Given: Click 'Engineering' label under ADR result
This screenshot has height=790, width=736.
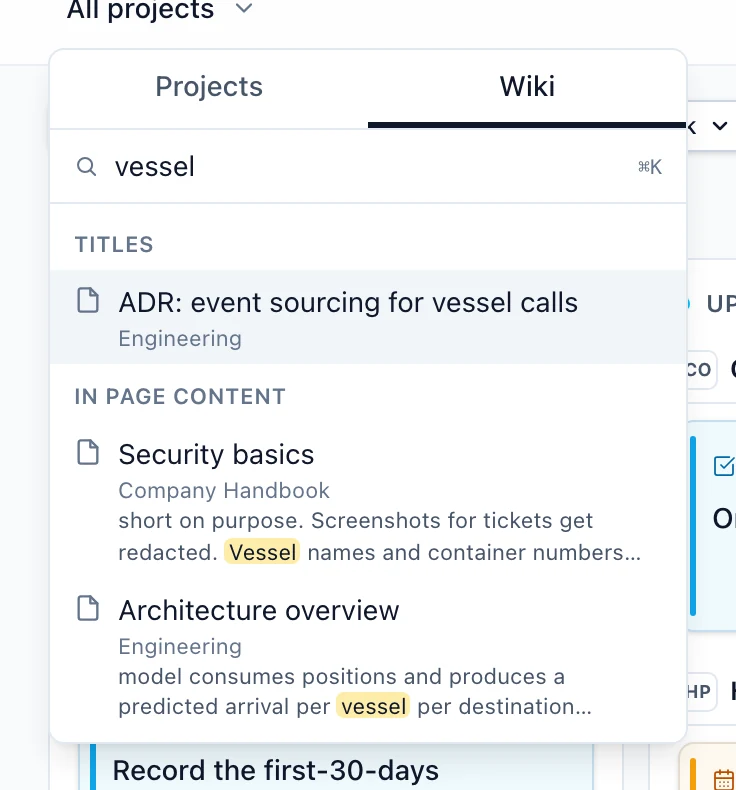Looking at the screenshot, I should point(180,339).
